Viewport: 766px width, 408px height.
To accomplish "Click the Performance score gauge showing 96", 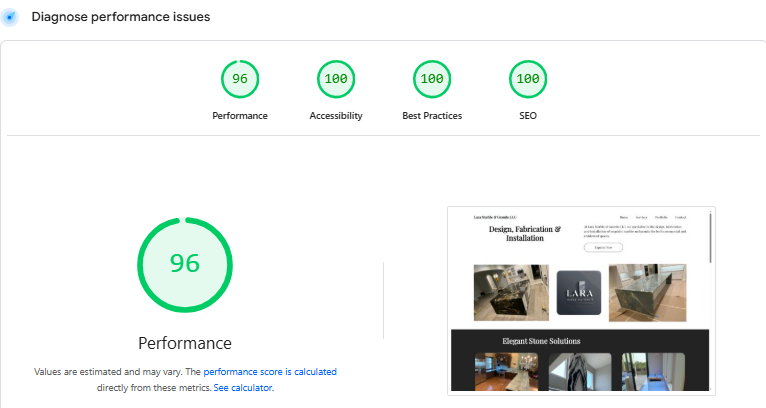I will (x=240, y=80).
